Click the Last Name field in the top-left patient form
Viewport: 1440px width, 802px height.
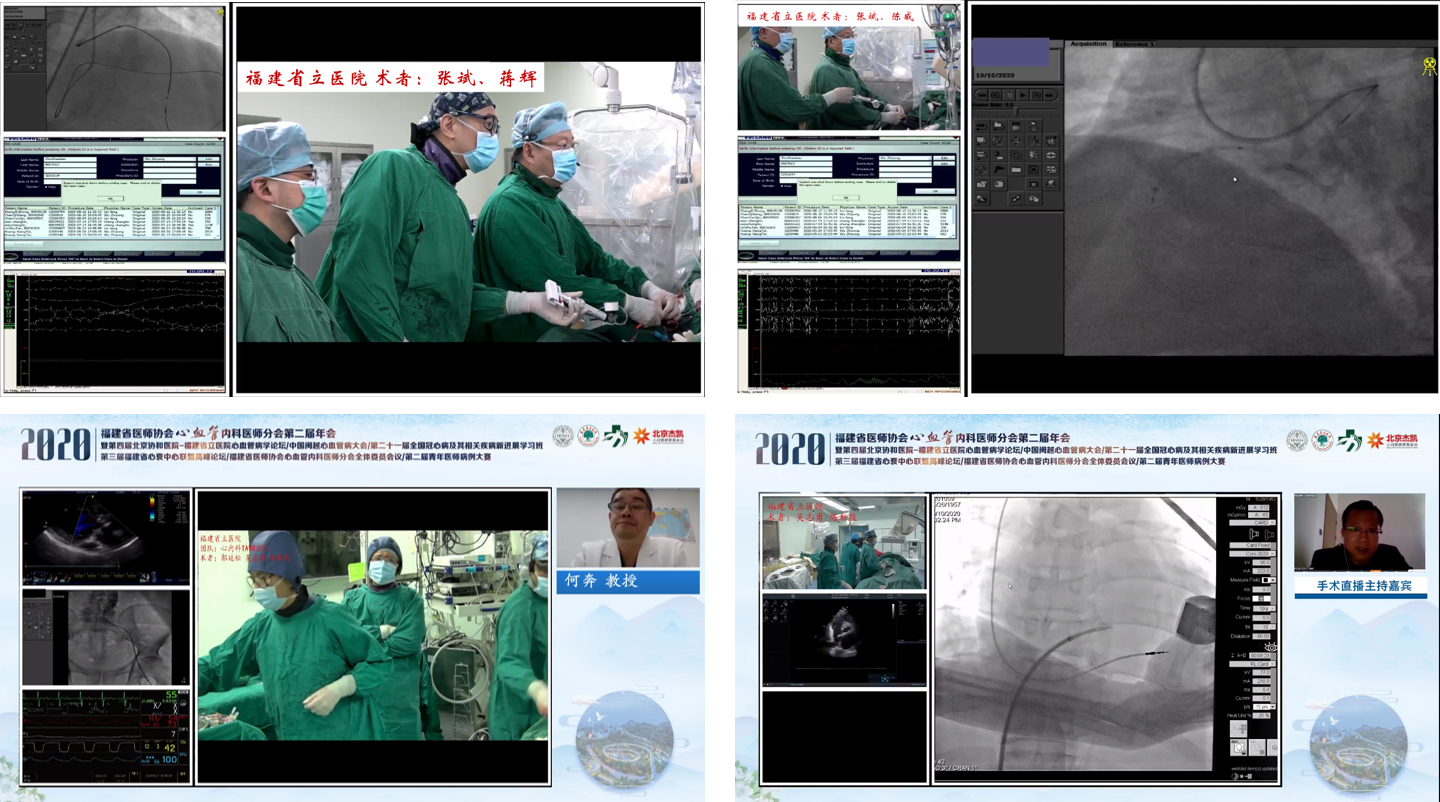tap(70, 158)
